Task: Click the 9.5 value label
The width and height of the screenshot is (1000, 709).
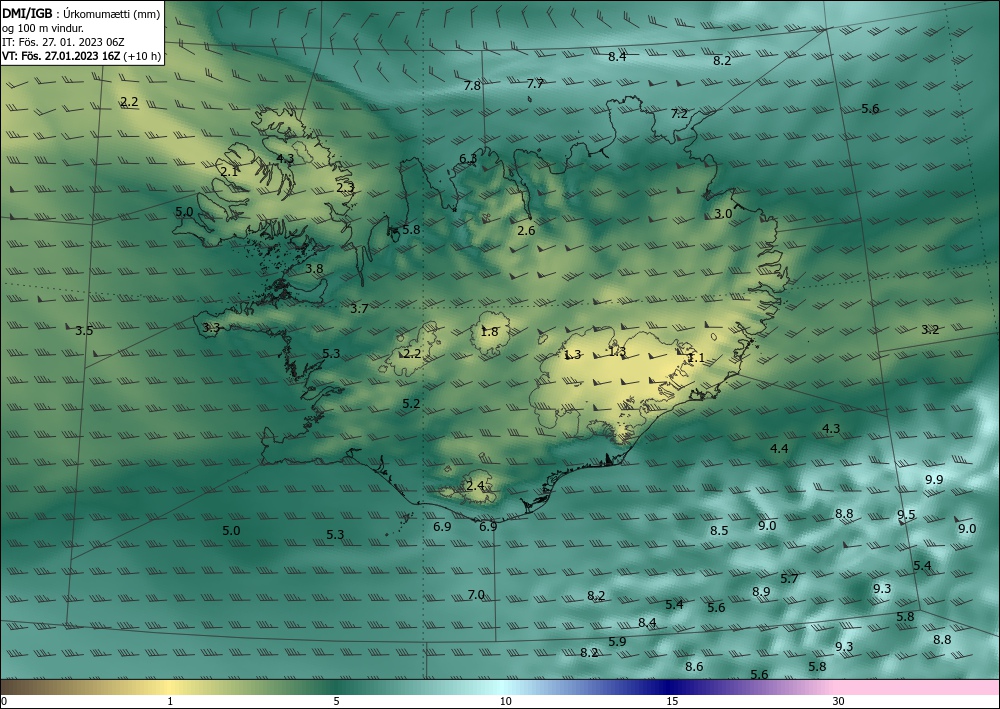Action: (906, 515)
